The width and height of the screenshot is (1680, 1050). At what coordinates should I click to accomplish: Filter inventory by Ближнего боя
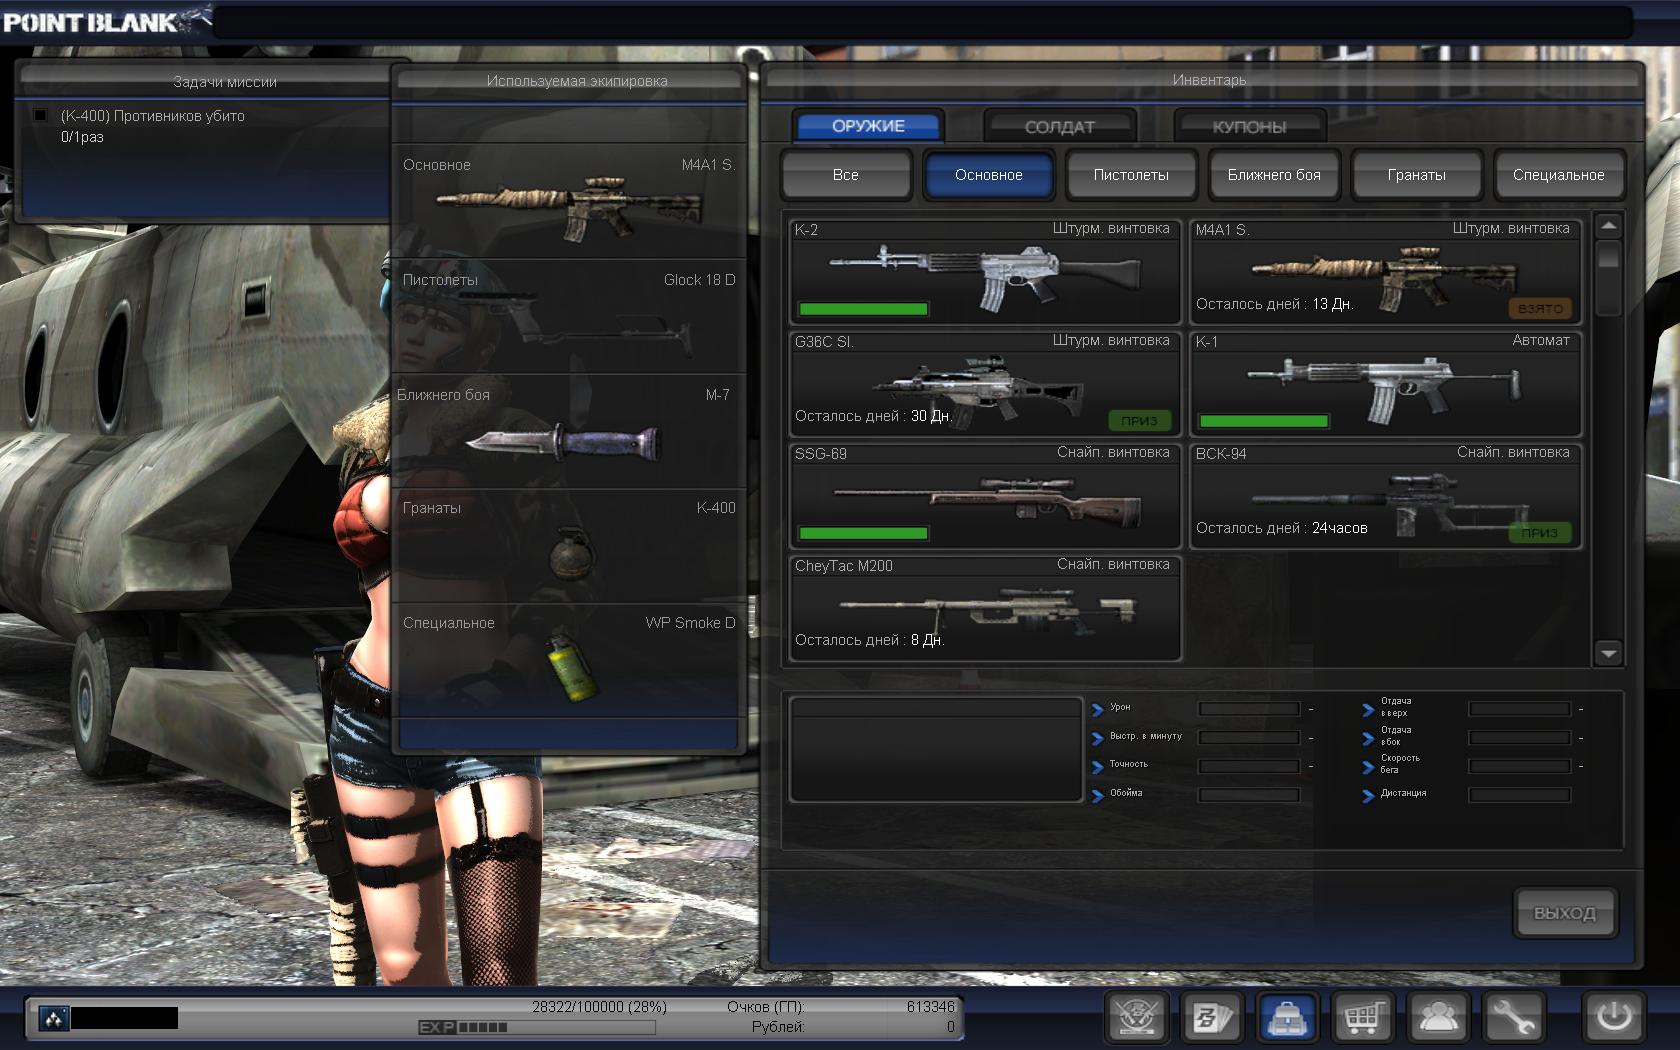click(x=1274, y=175)
